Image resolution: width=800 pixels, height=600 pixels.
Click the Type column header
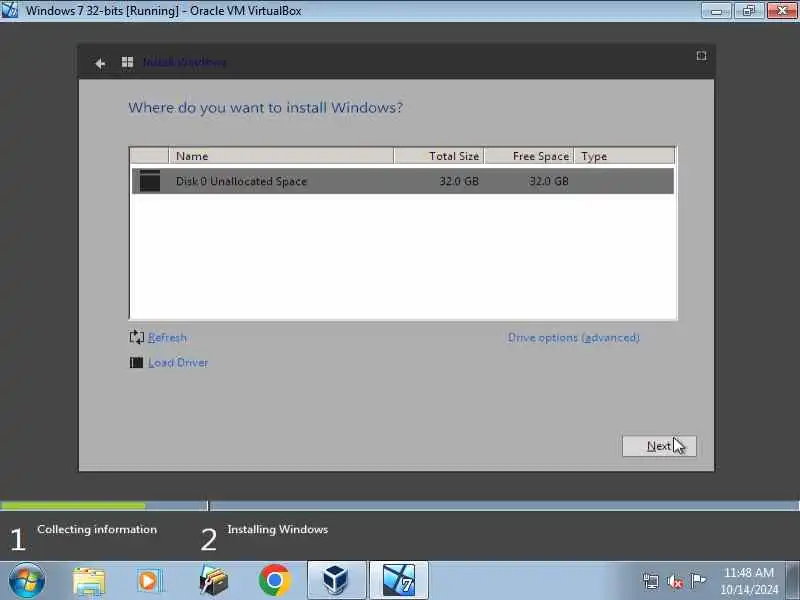624,156
